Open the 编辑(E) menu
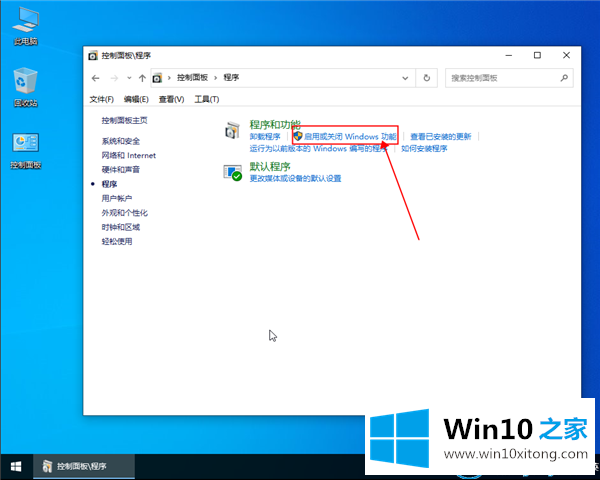This screenshot has height=480, width=600. (x=136, y=100)
